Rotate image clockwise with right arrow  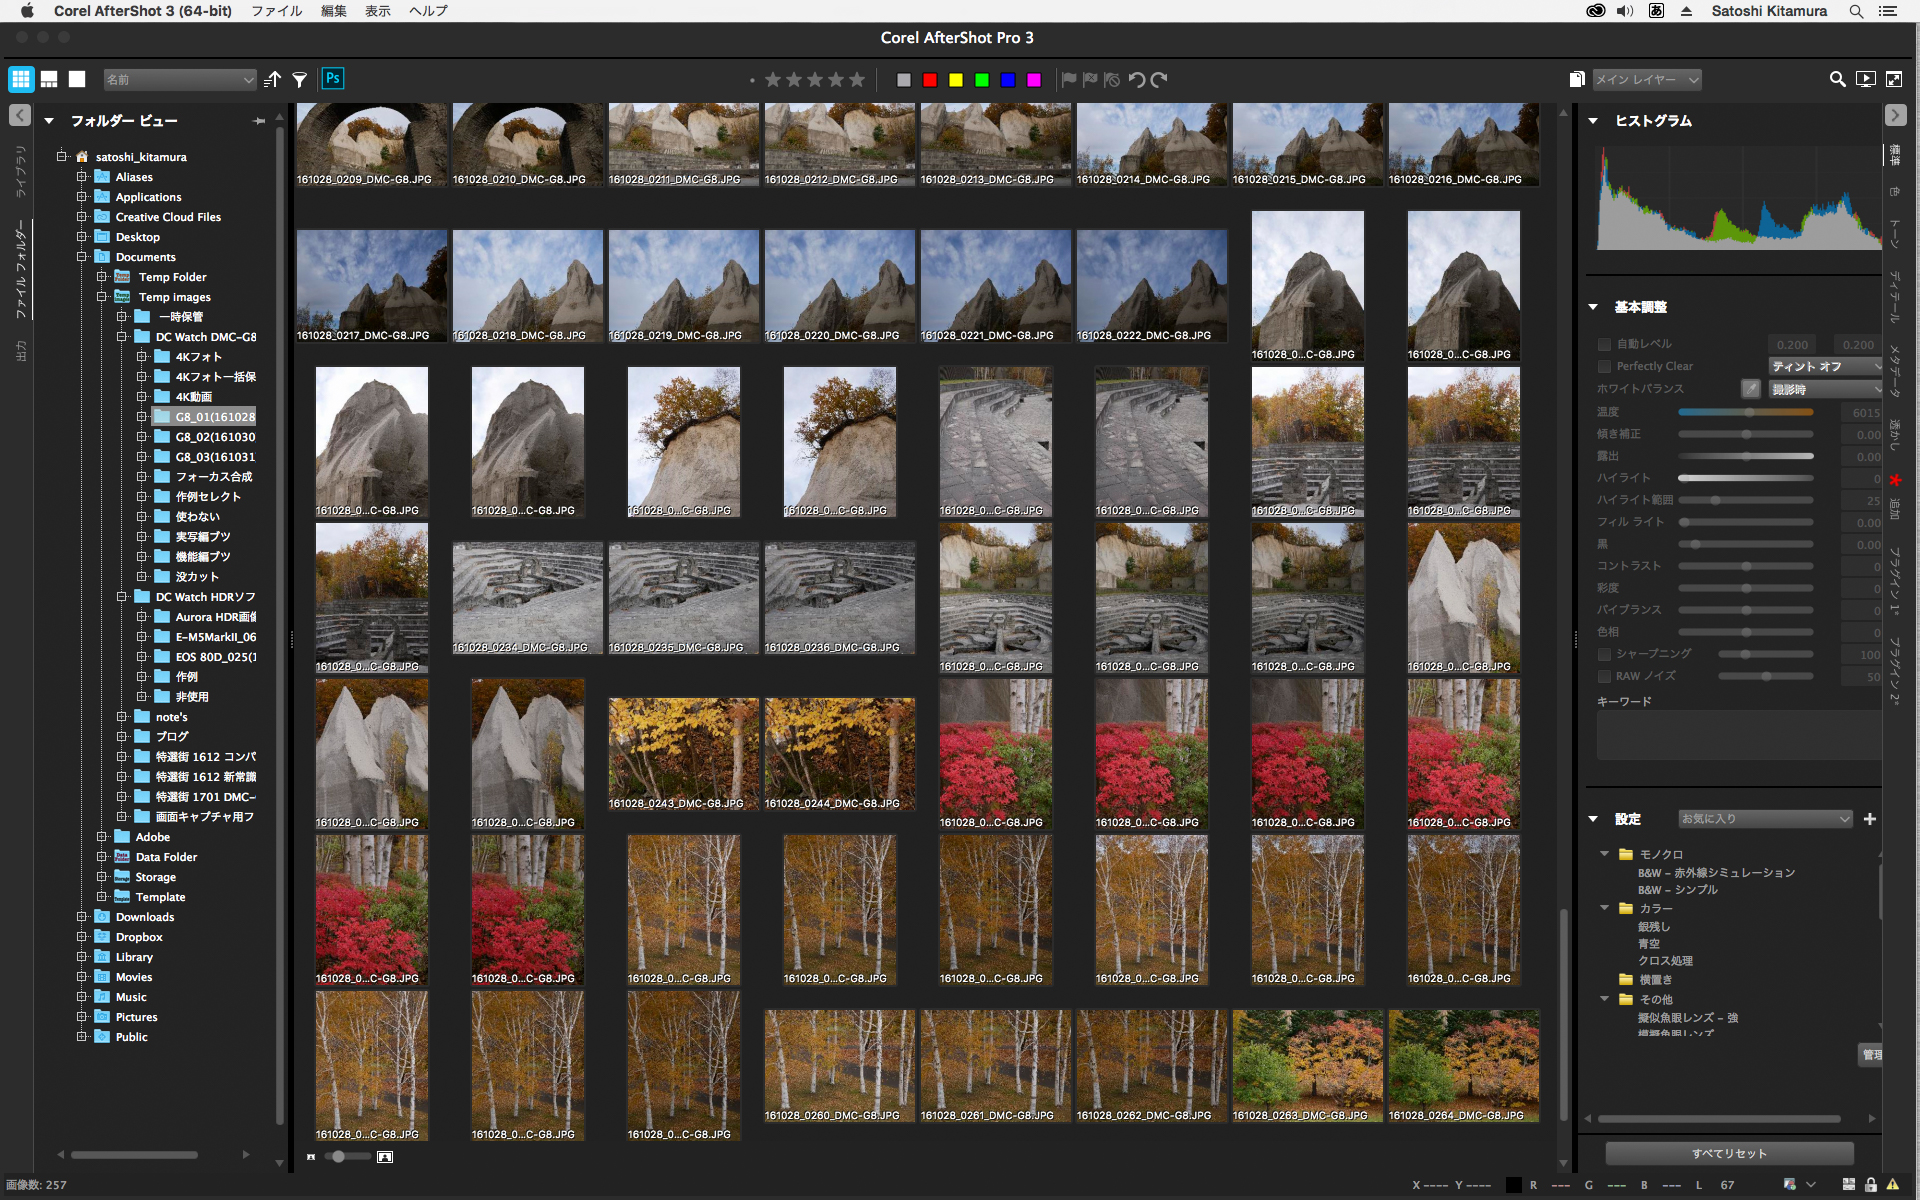pyautogui.click(x=1159, y=80)
